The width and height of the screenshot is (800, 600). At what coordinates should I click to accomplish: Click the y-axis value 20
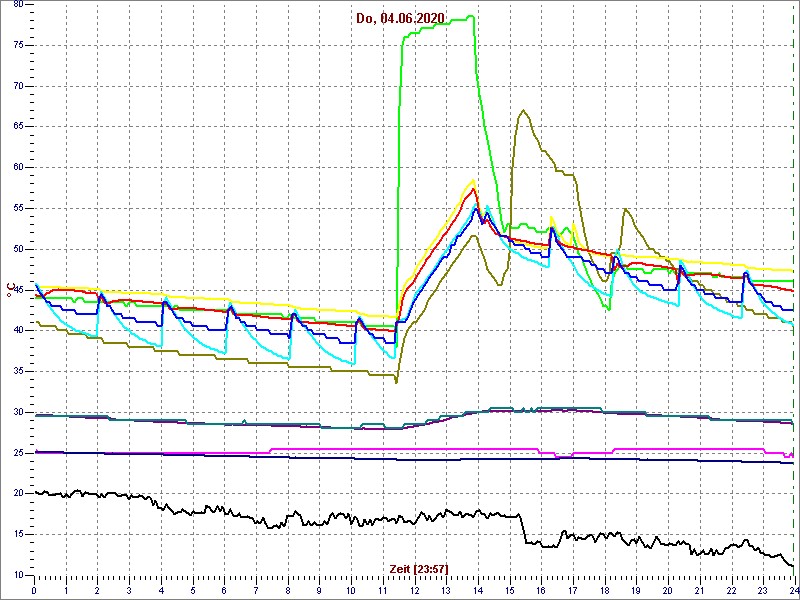pyautogui.click(x=18, y=494)
